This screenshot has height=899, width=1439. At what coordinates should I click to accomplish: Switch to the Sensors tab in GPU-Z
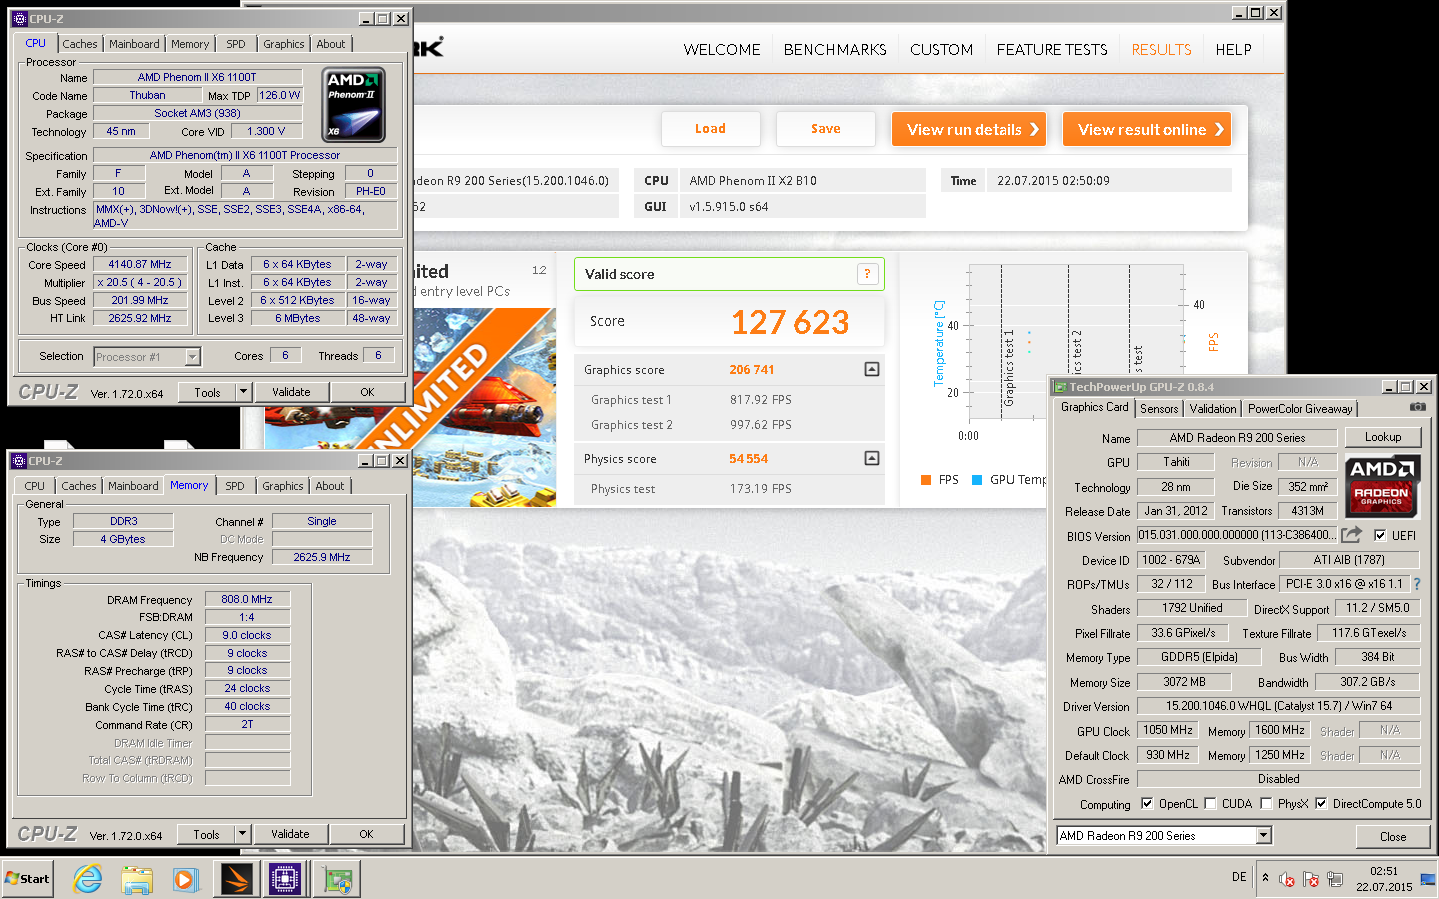point(1159,409)
